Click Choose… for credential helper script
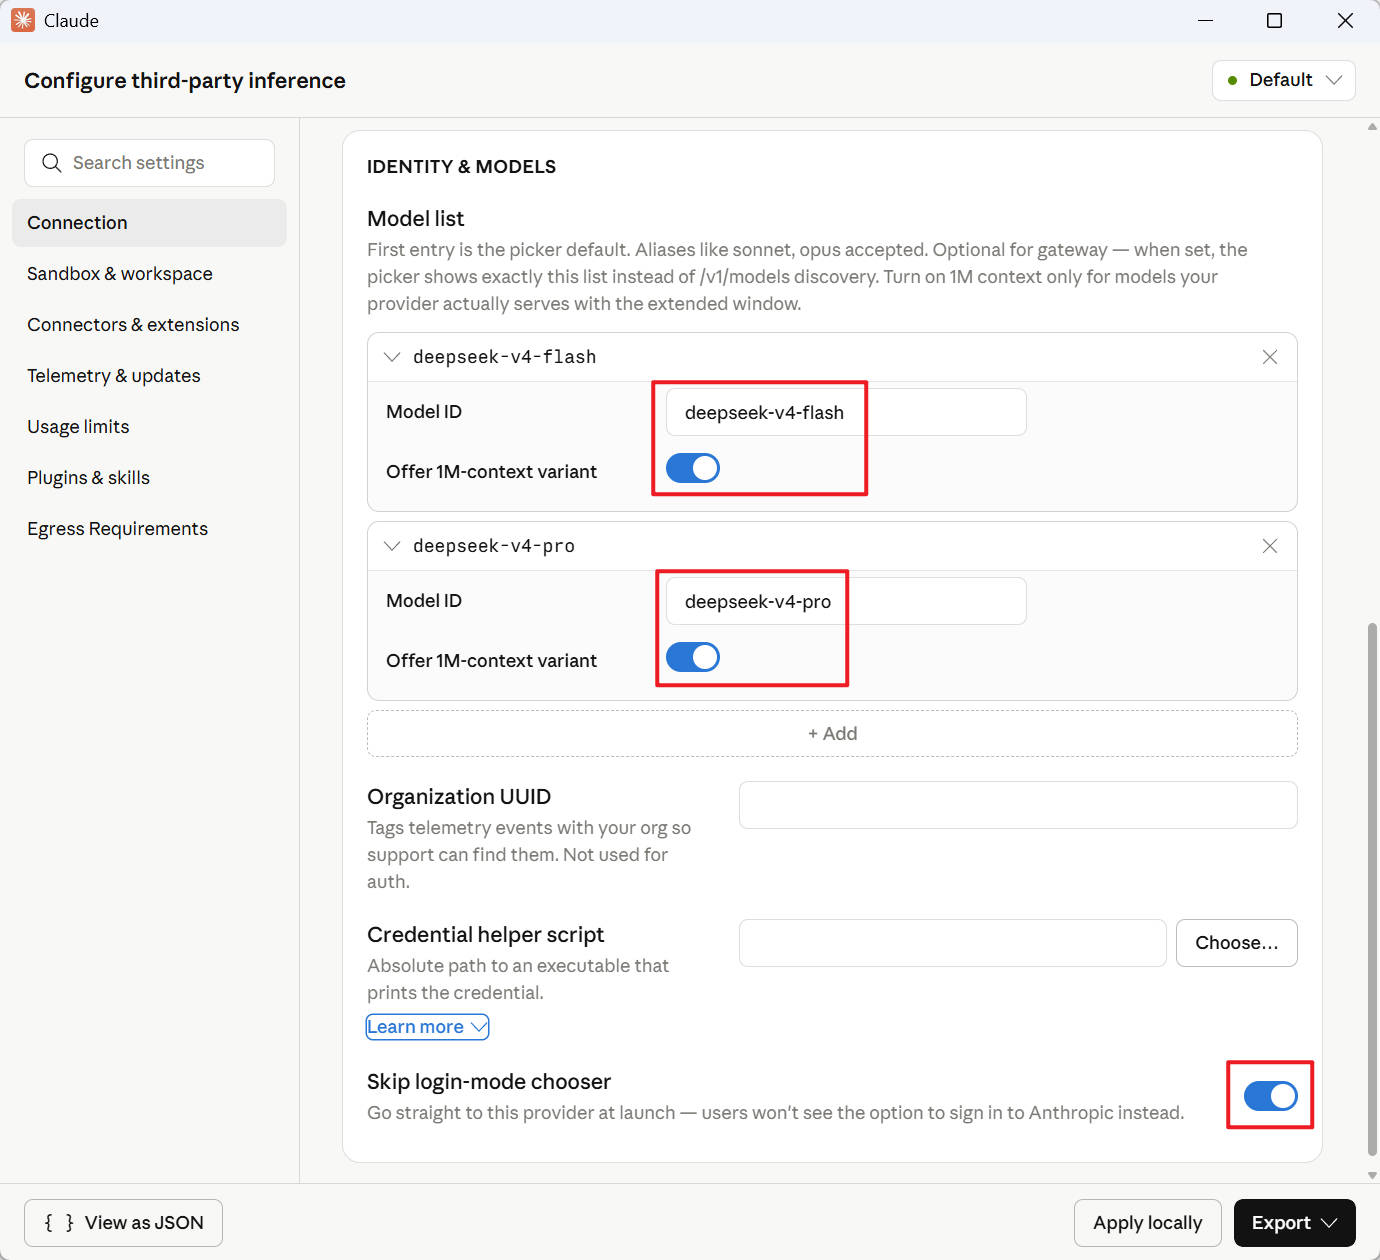The width and height of the screenshot is (1380, 1260). tap(1236, 943)
